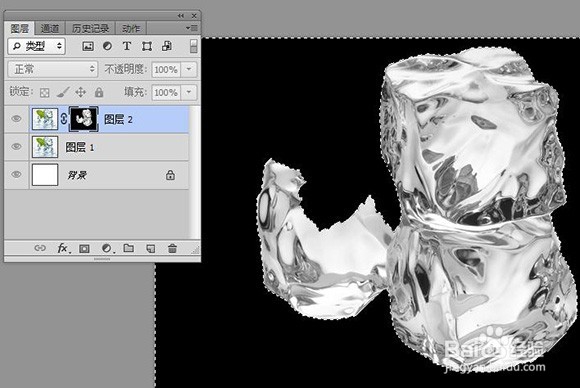This screenshot has width=580, height=388.
Task: Collapse the panel with double-arrow icon
Action: pyautogui.click(x=181, y=16)
